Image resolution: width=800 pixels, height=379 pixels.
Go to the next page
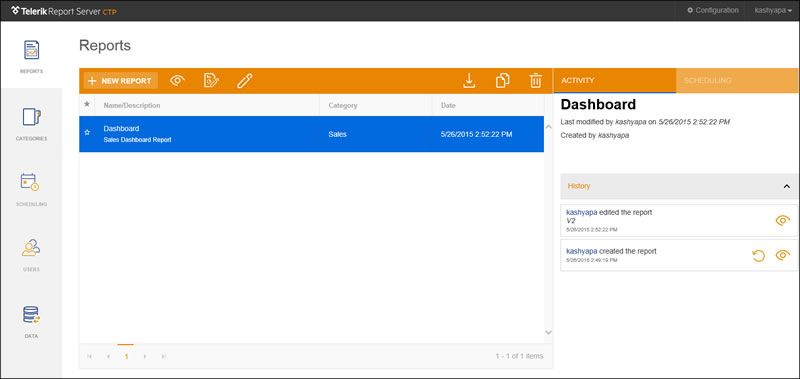(145, 357)
